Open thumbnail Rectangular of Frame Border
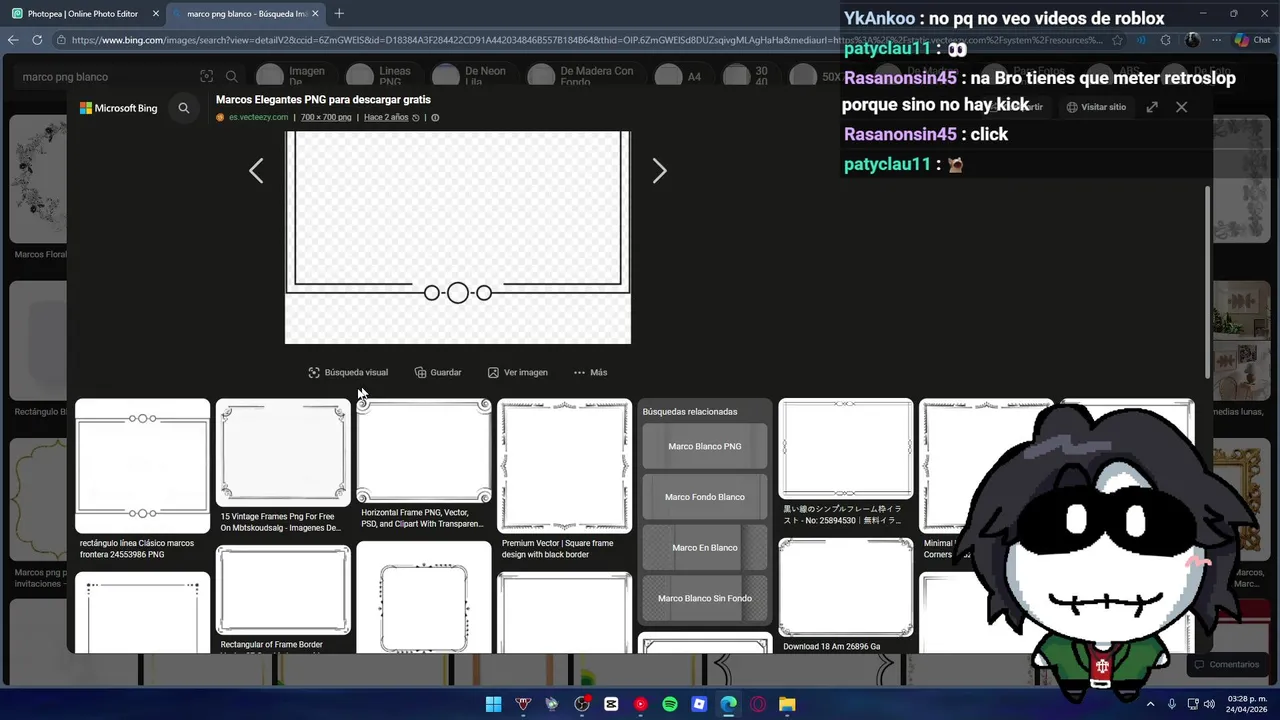Viewport: 1280px width, 720px height. point(283,590)
